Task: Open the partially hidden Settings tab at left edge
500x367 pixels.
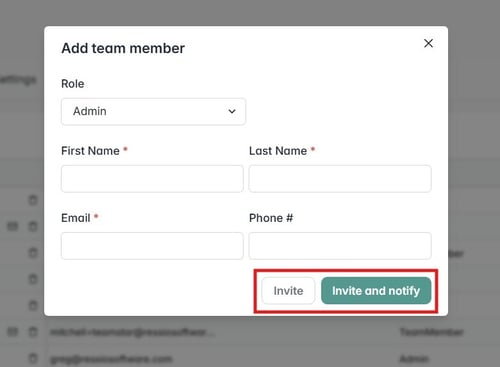Action: (x=17, y=80)
